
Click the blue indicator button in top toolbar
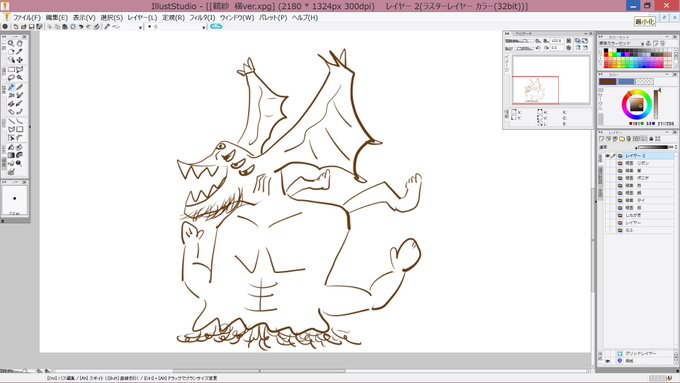pyautogui.click(x=216, y=26)
